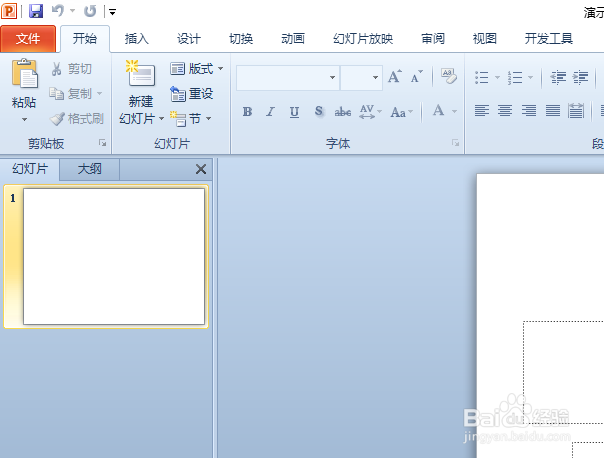Toggle underline formatting

pos(294,112)
